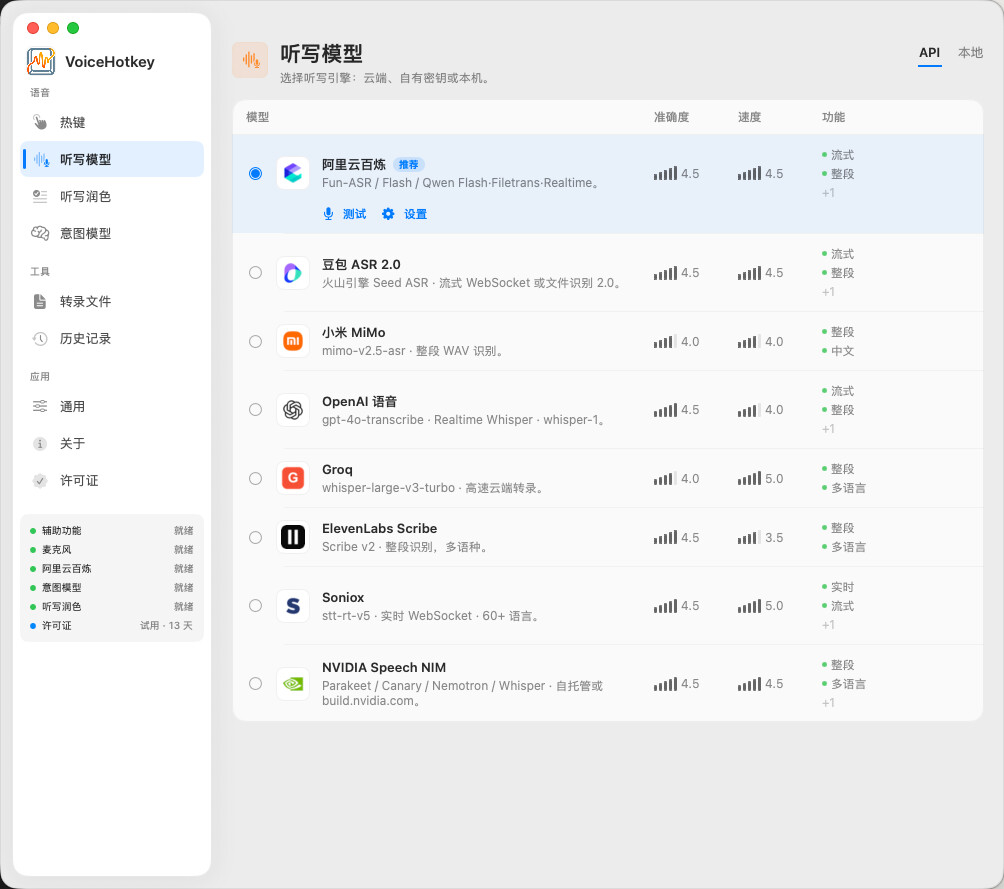Click 阿里云百炼 status row in sidebar
Viewport: 1004px width, 889px height.
111,569
